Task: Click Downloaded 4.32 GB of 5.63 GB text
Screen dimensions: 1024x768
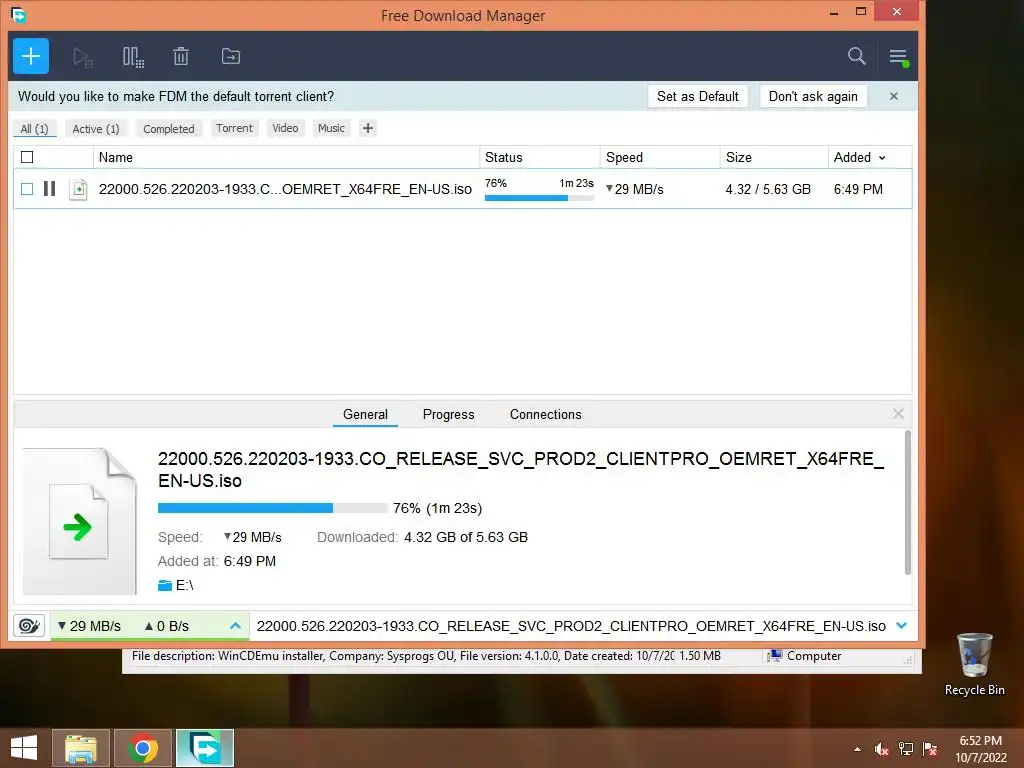Action: tap(423, 537)
